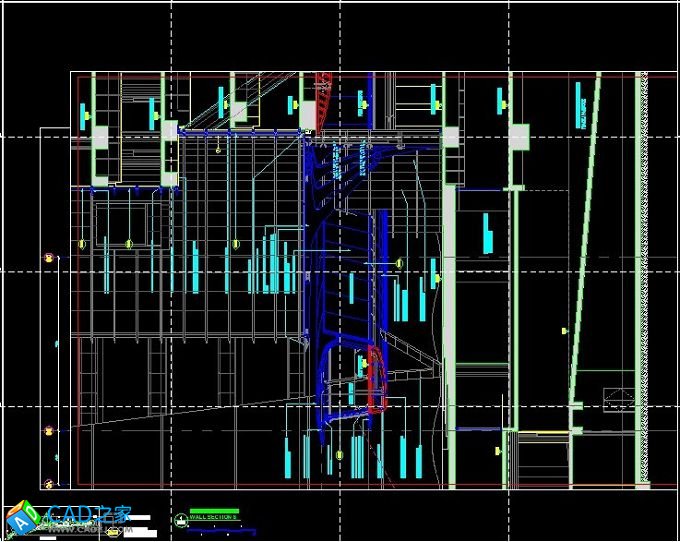Click the CAD之家 colorful cube logo
This screenshot has width=680, height=542.
(x=21, y=517)
